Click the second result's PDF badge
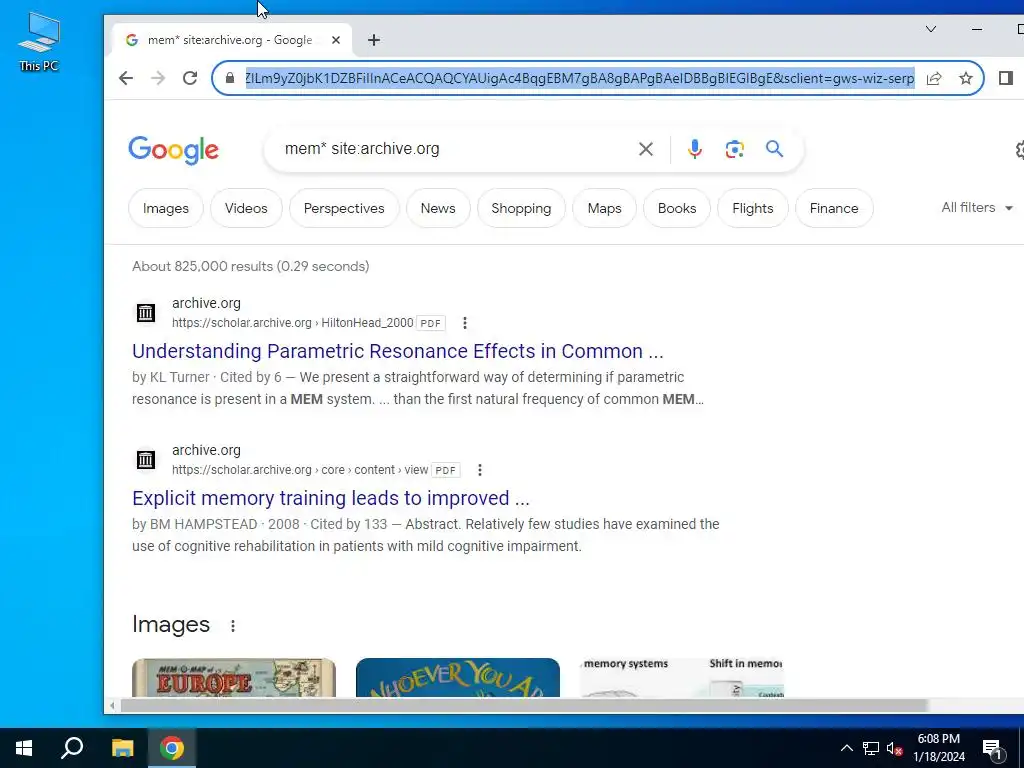 pyautogui.click(x=445, y=470)
